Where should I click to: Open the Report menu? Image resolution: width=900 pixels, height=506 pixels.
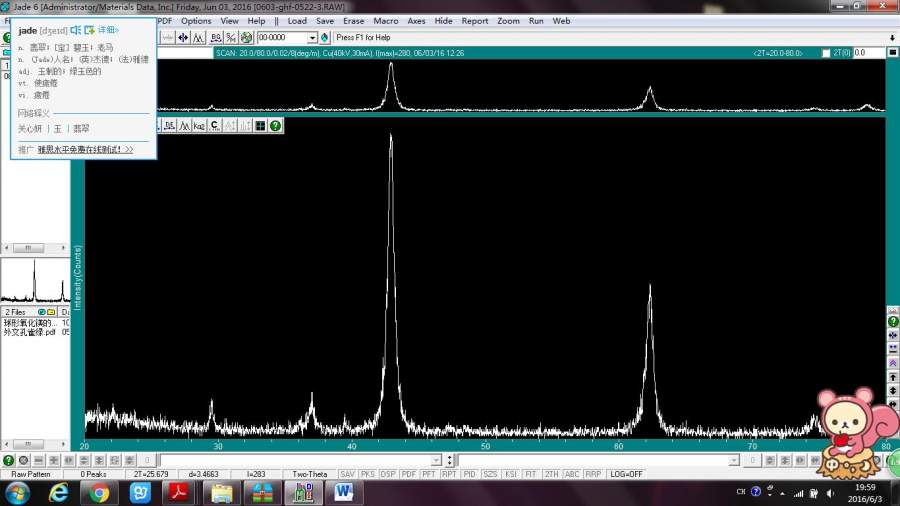coord(475,20)
